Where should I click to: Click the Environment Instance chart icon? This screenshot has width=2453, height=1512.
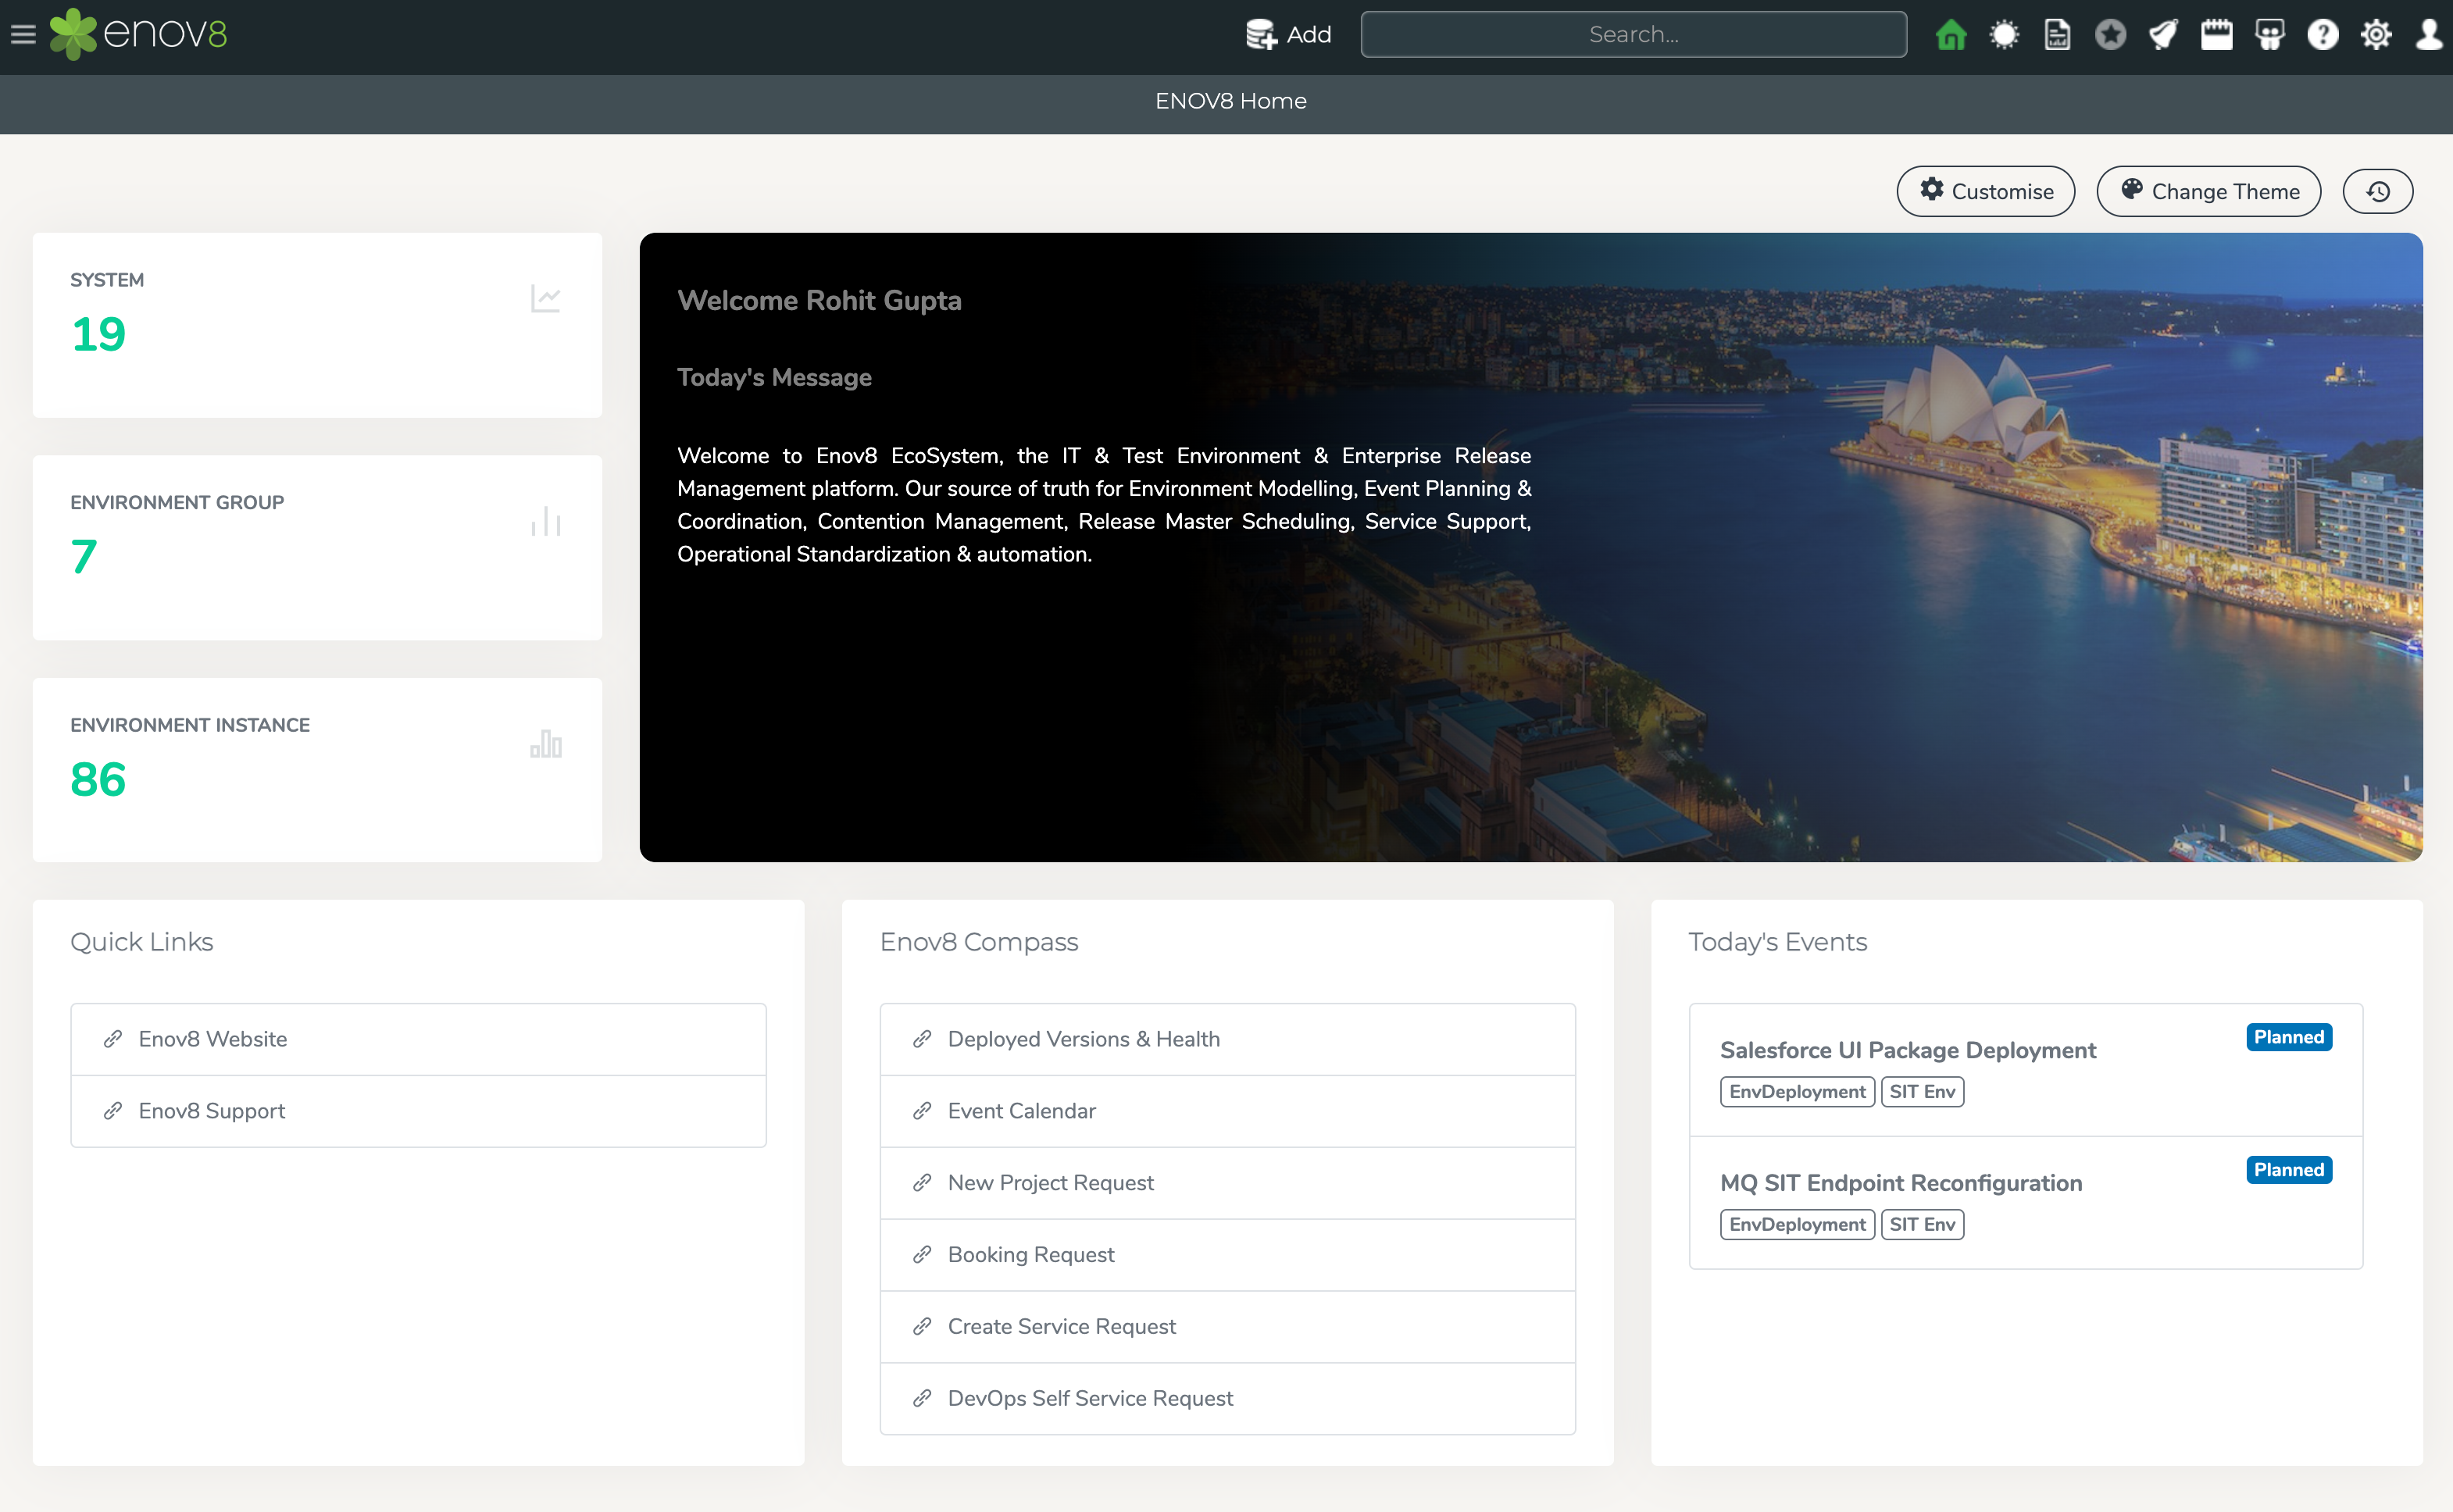(x=545, y=744)
